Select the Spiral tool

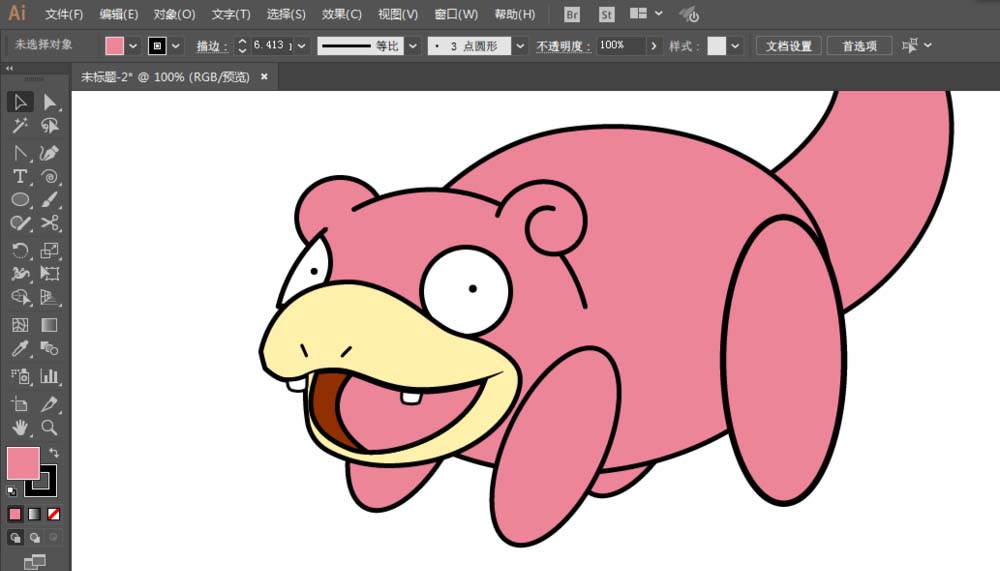point(49,176)
